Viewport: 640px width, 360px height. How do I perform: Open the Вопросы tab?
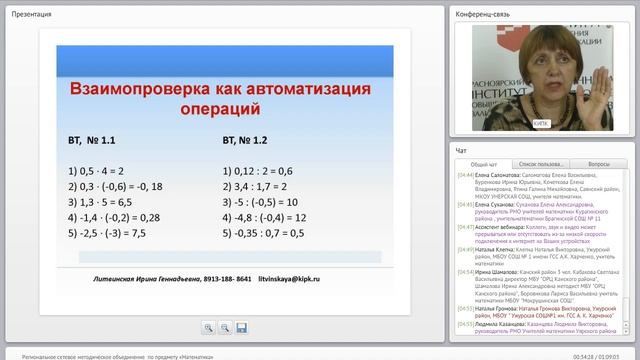tap(598, 164)
